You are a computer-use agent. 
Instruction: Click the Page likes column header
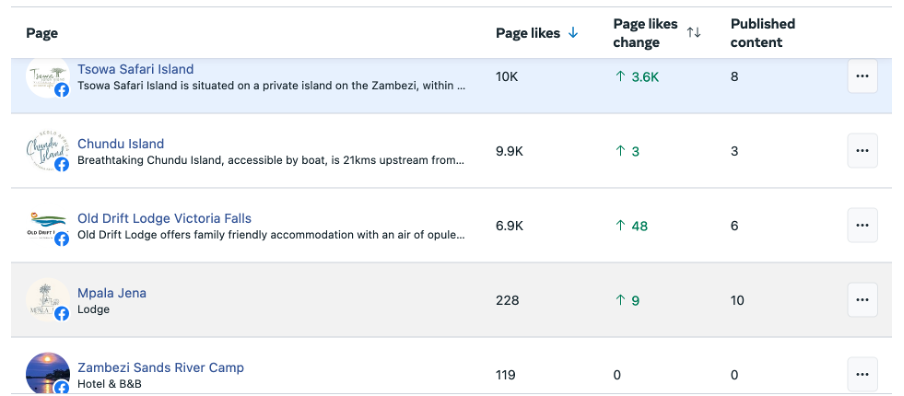(x=528, y=33)
